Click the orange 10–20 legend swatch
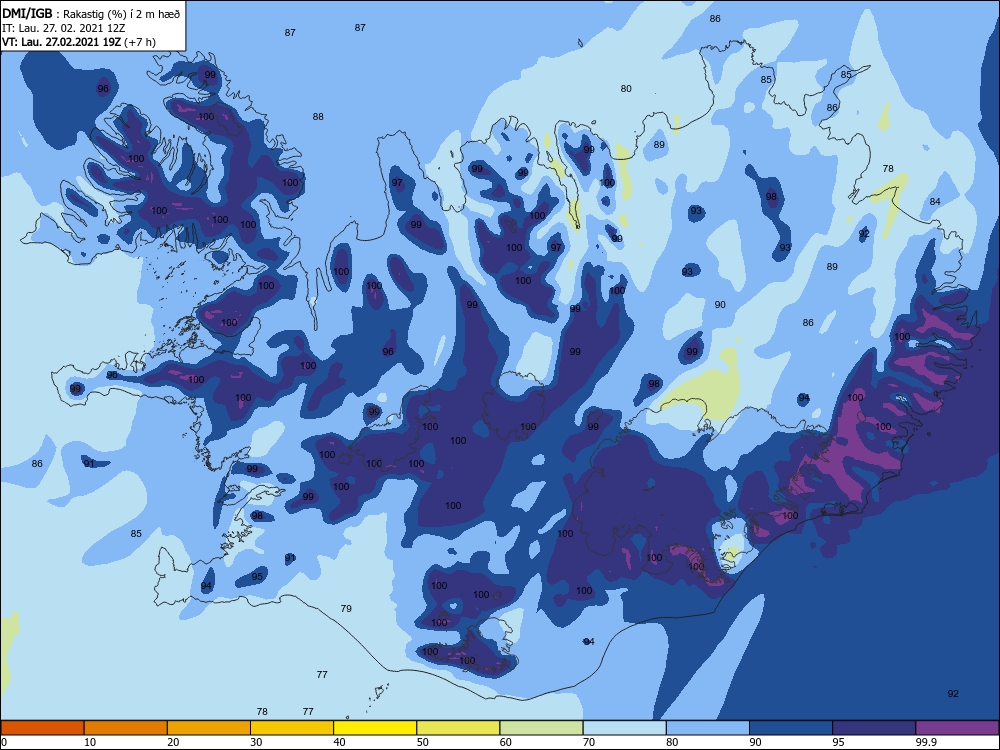This screenshot has height=750, width=1000. pos(126,728)
